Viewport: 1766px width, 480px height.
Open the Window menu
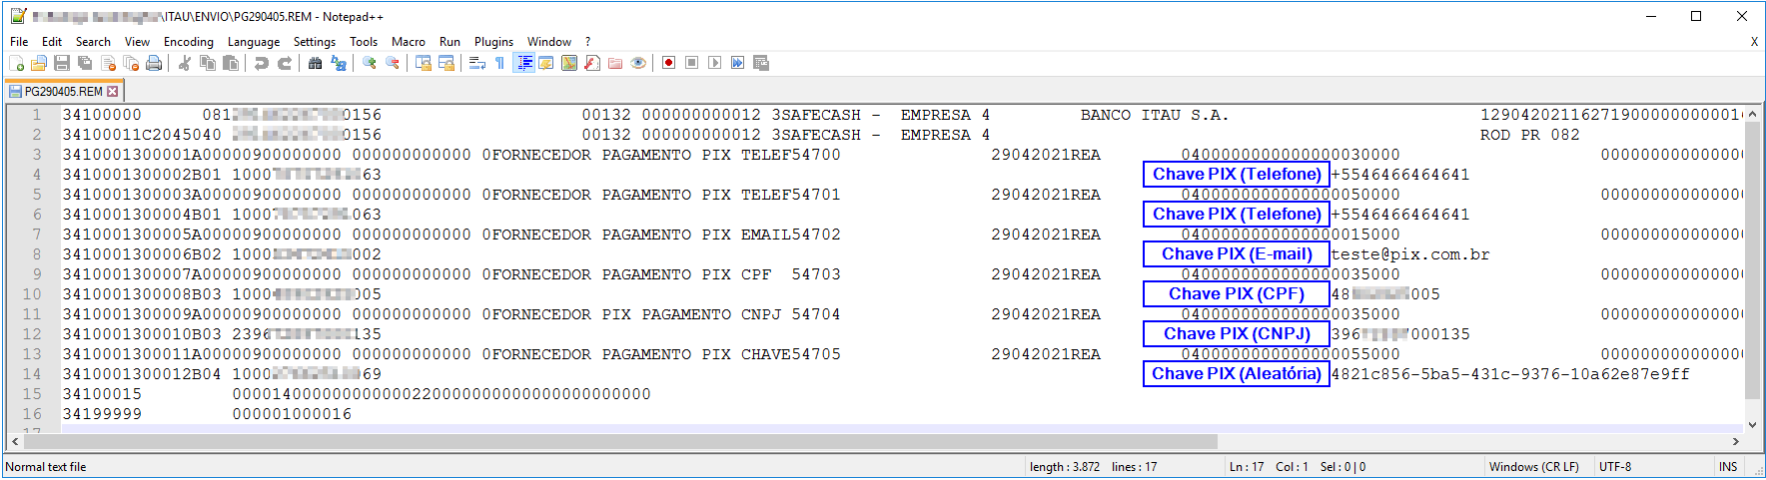[x=549, y=42]
